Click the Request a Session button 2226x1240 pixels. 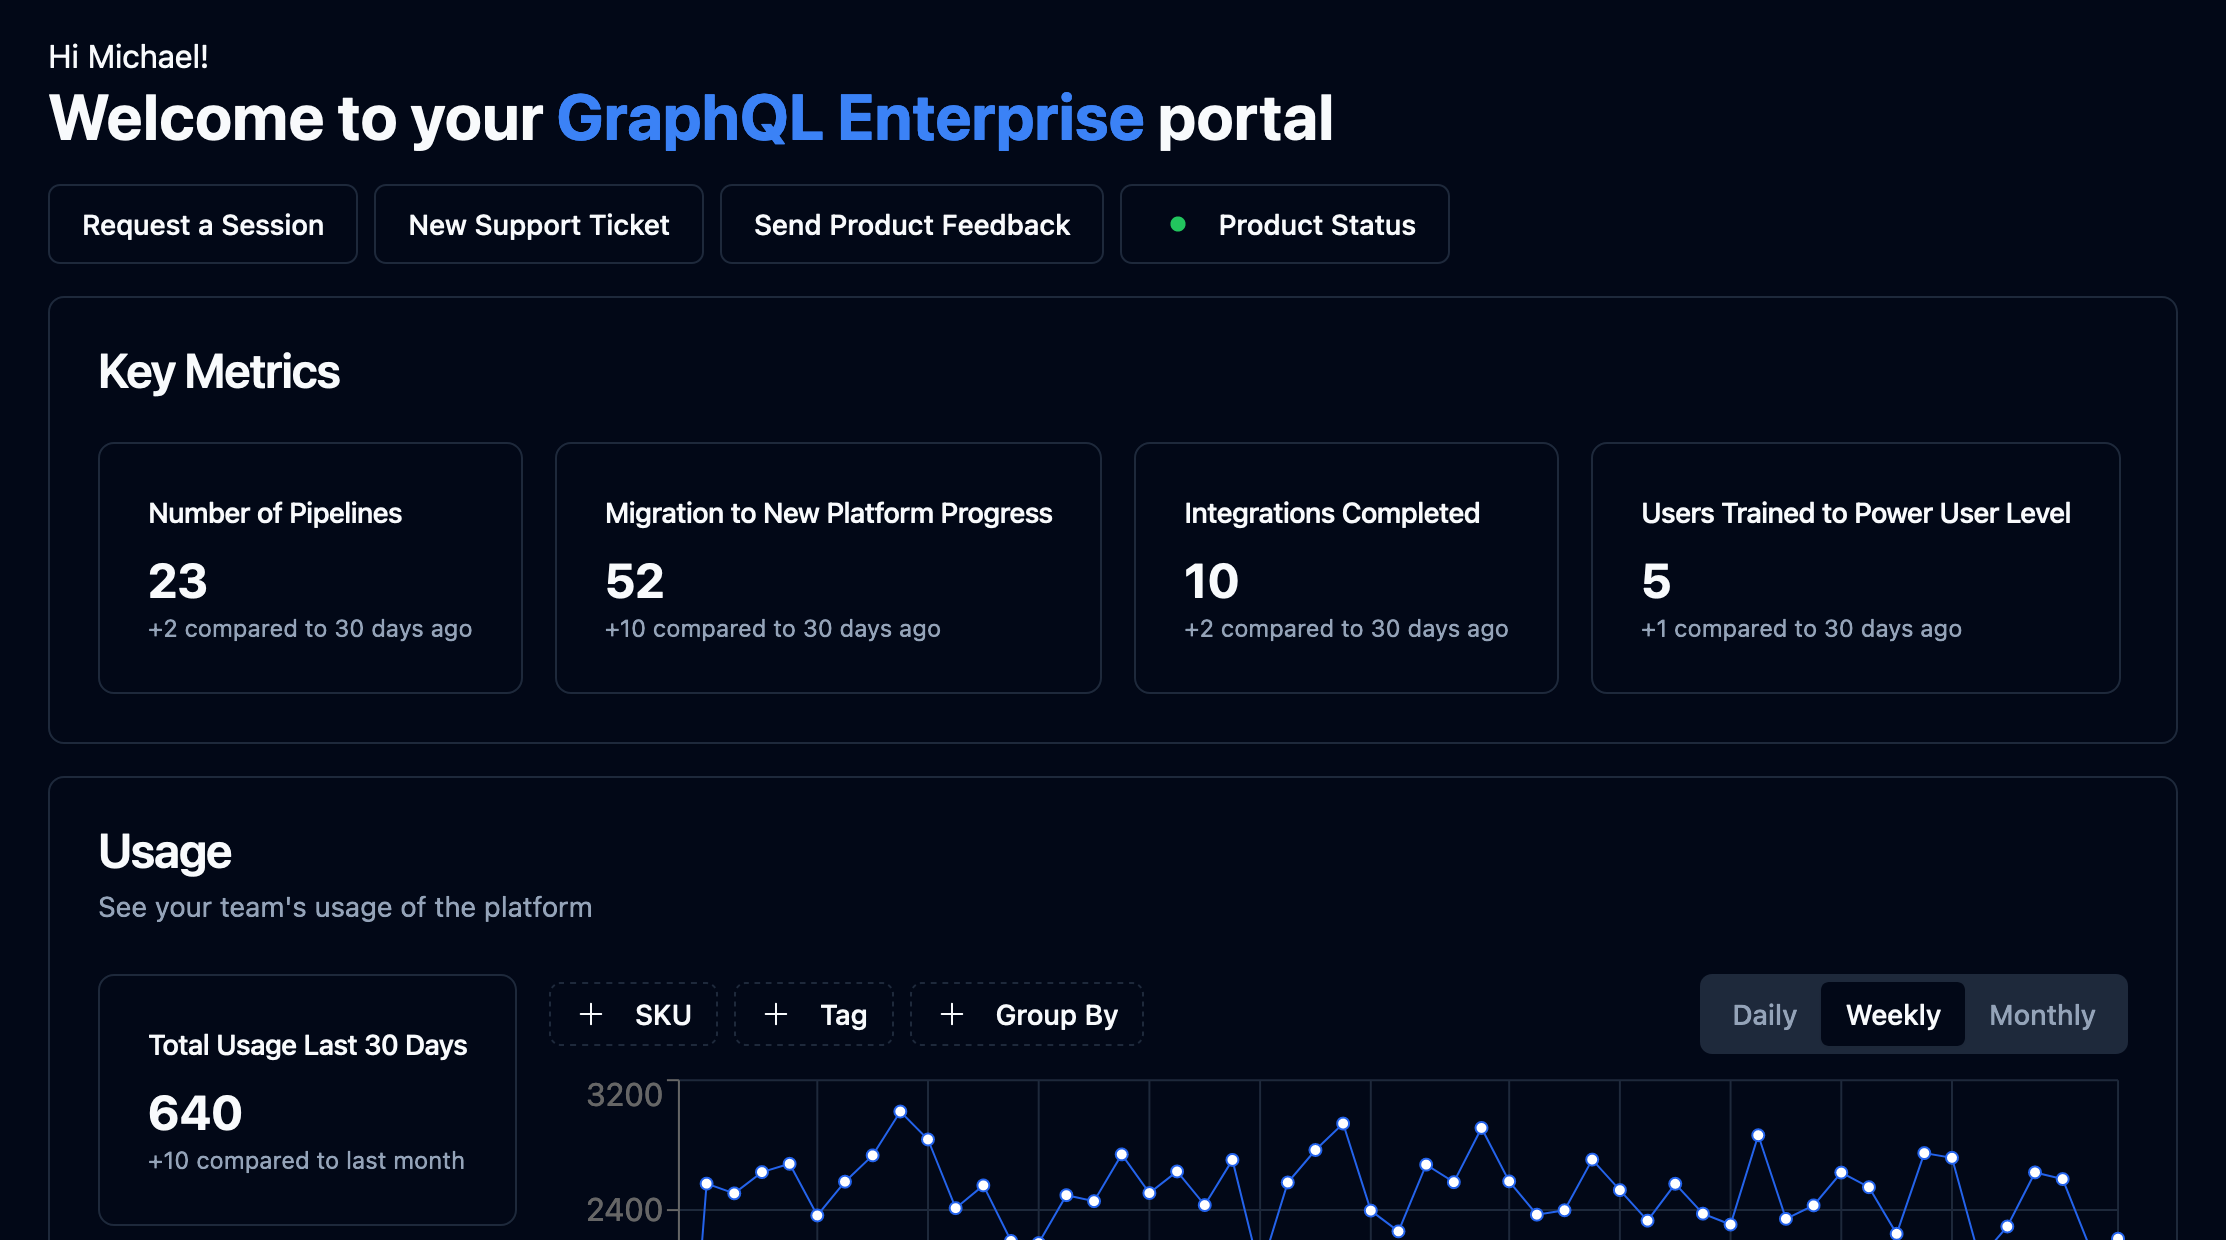[203, 224]
